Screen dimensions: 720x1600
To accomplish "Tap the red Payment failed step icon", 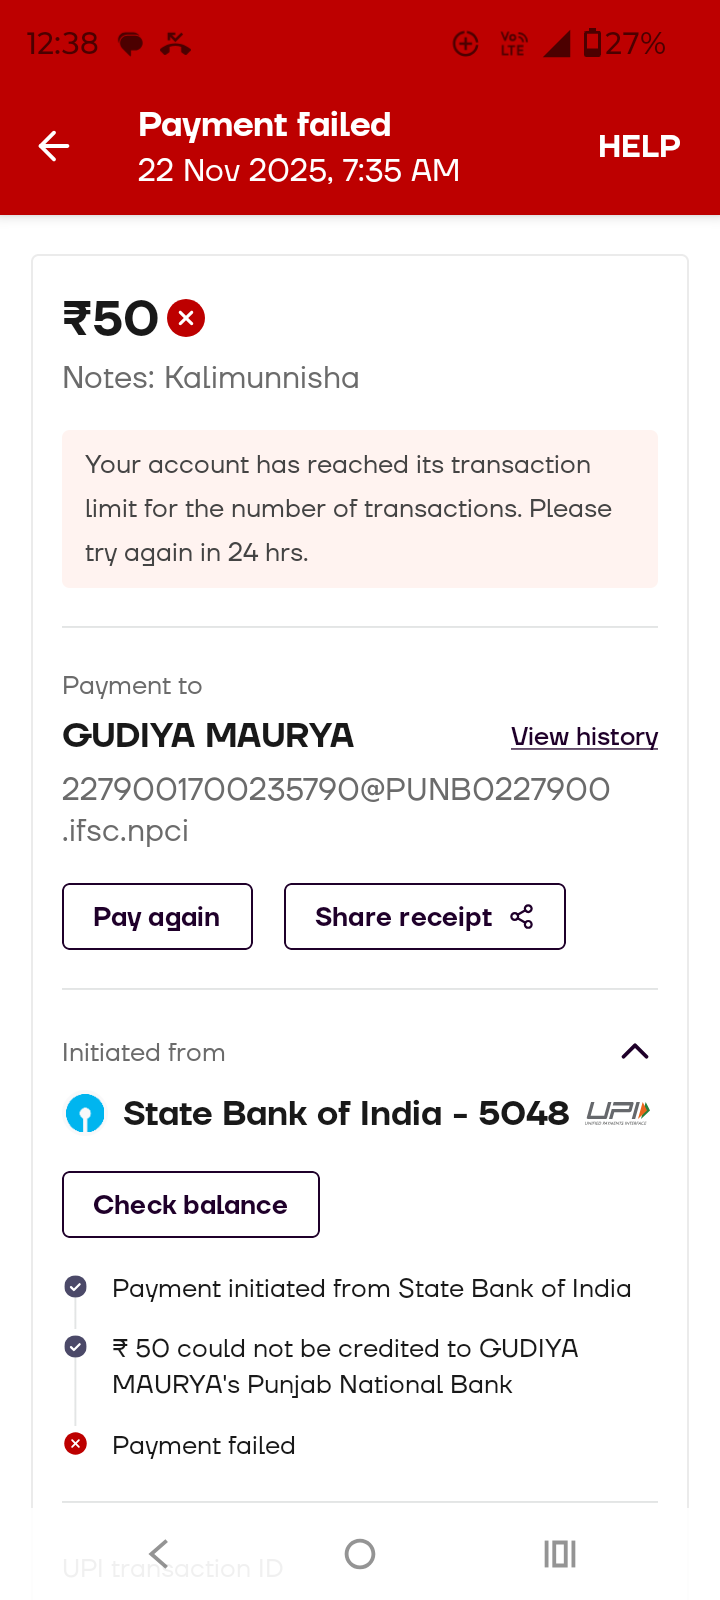I will (x=75, y=1444).
